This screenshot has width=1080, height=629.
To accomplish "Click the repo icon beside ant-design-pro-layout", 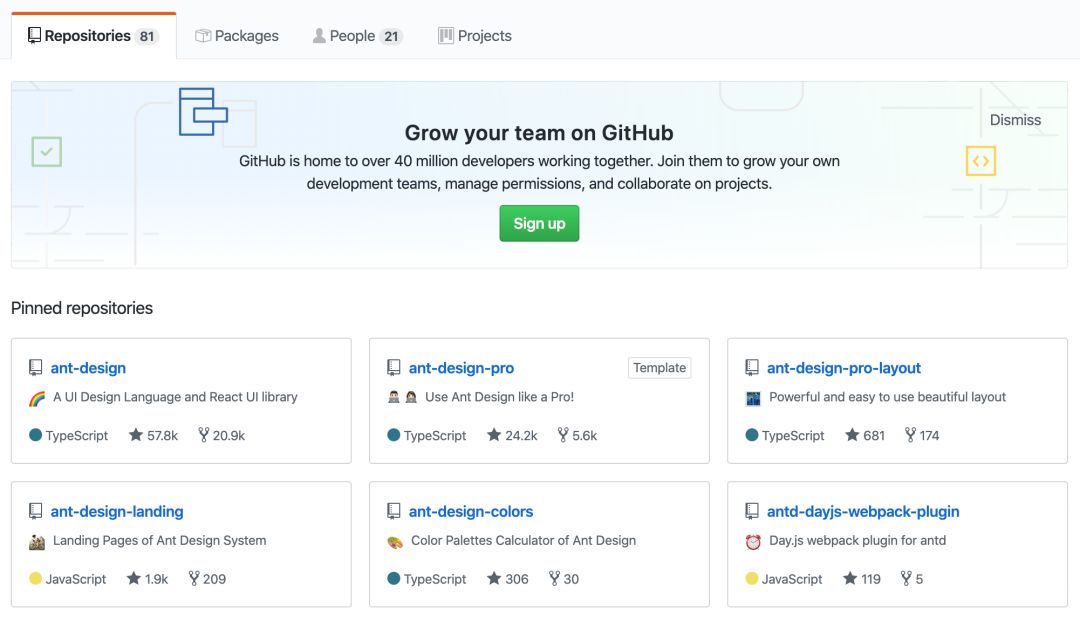I will (x=751, y=368).
